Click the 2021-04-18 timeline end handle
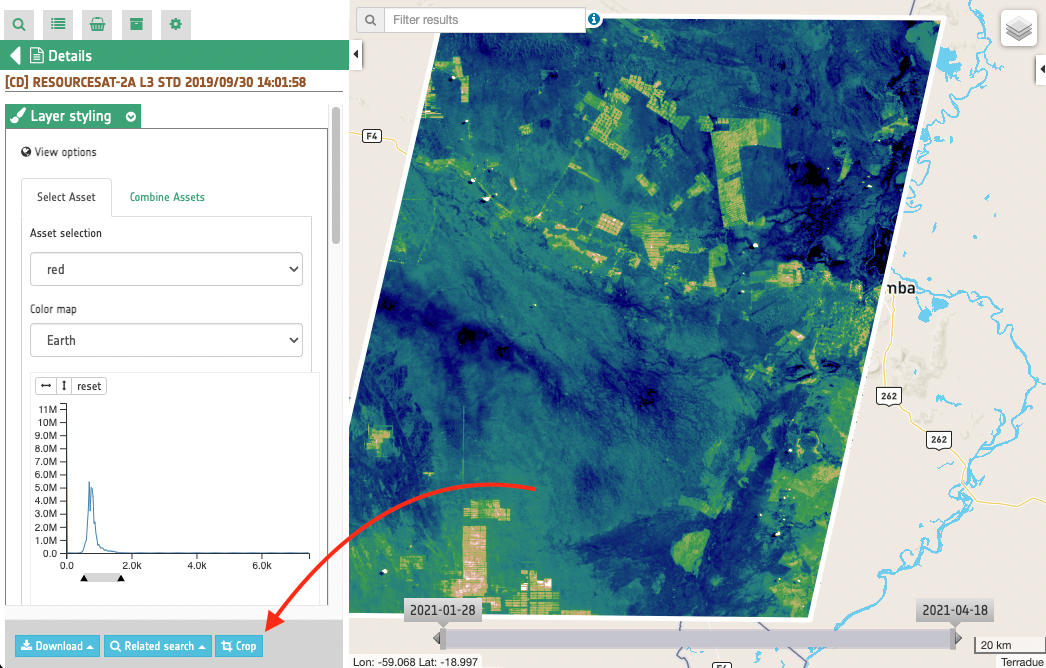Viewport: 1046px width, 668px height. click(955, 611)
